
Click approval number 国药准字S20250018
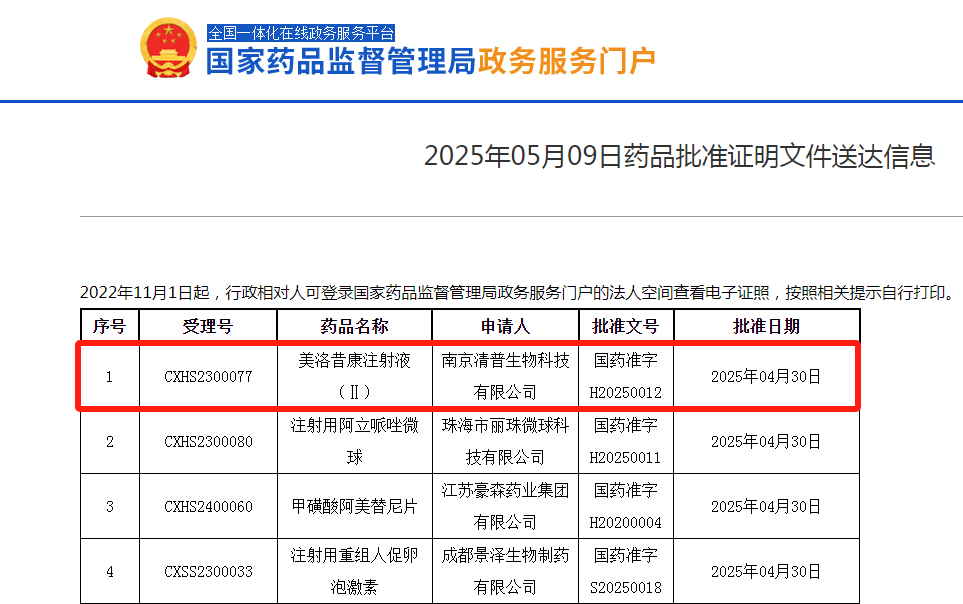pos(626,571)
